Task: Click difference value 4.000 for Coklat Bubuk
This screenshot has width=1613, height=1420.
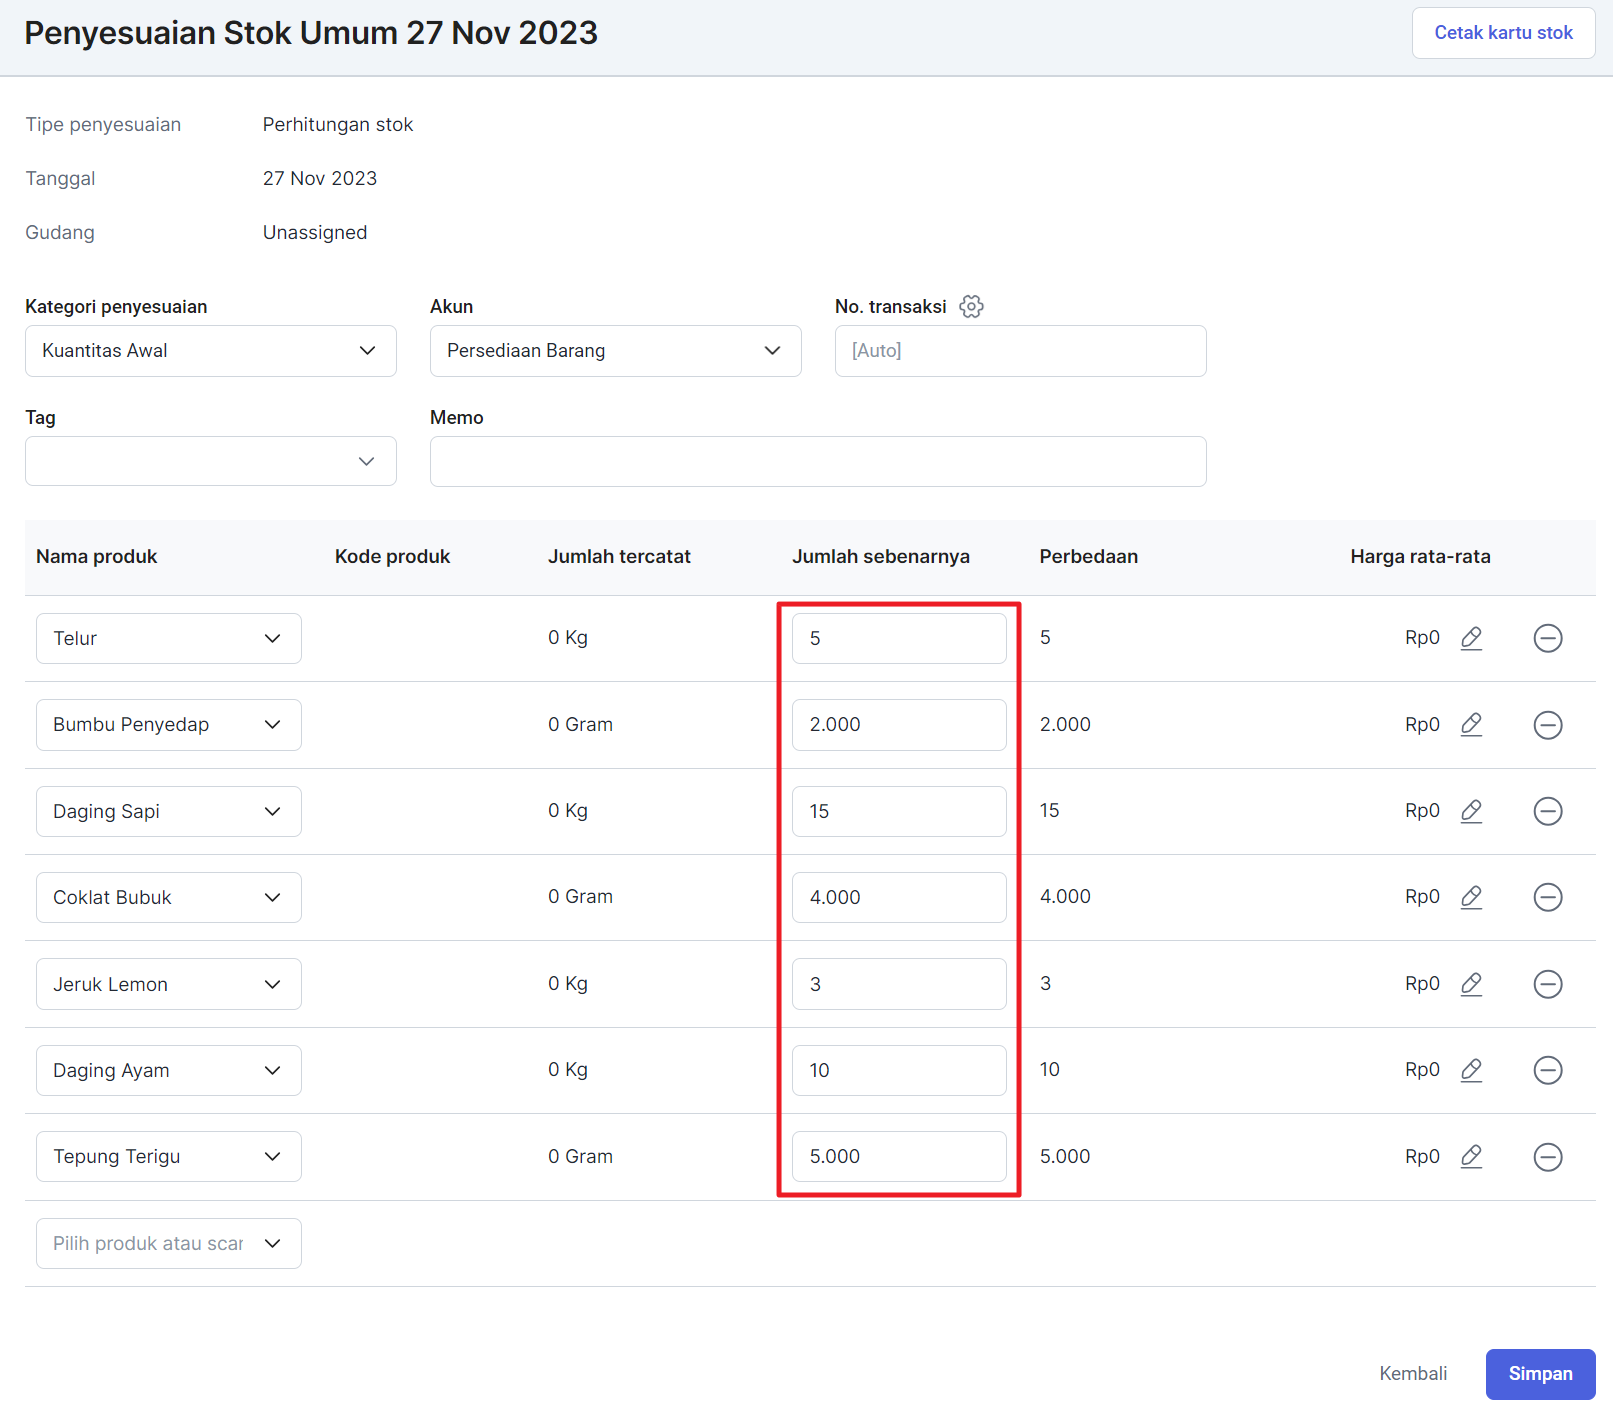Action: [x=1065, y=897]
